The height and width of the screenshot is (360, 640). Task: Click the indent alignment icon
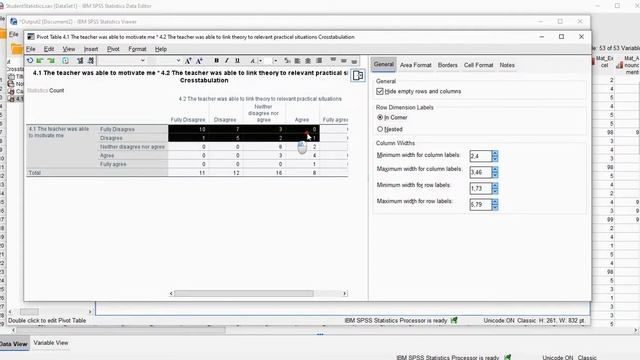(287, 60)
